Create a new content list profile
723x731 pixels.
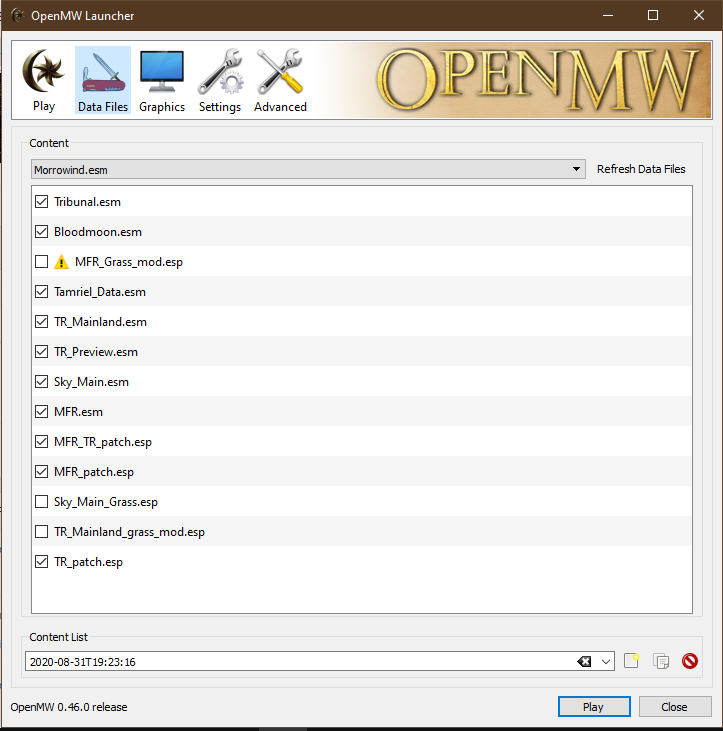click(632, 661)
